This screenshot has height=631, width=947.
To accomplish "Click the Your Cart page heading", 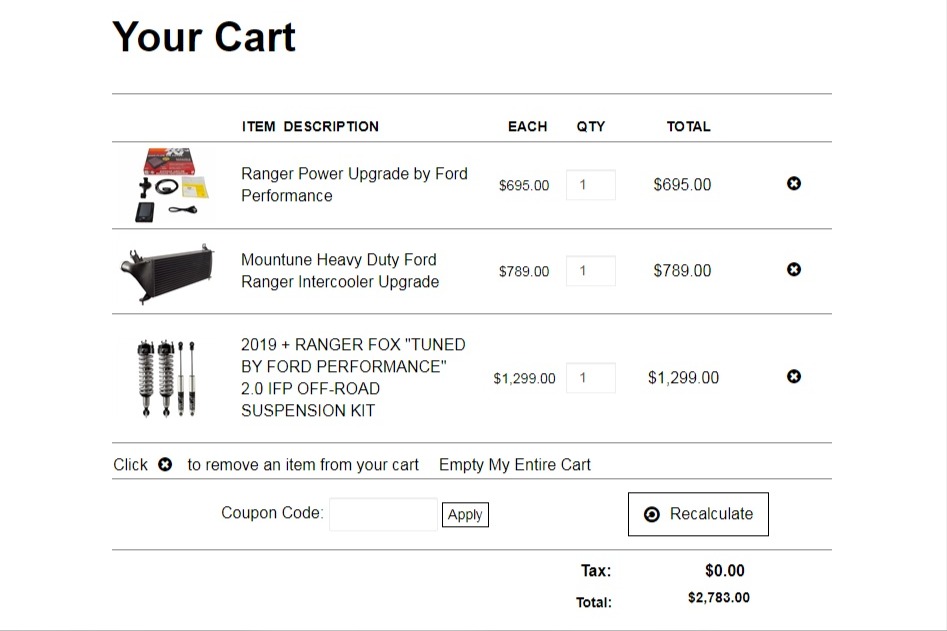I will coord(204,37).
